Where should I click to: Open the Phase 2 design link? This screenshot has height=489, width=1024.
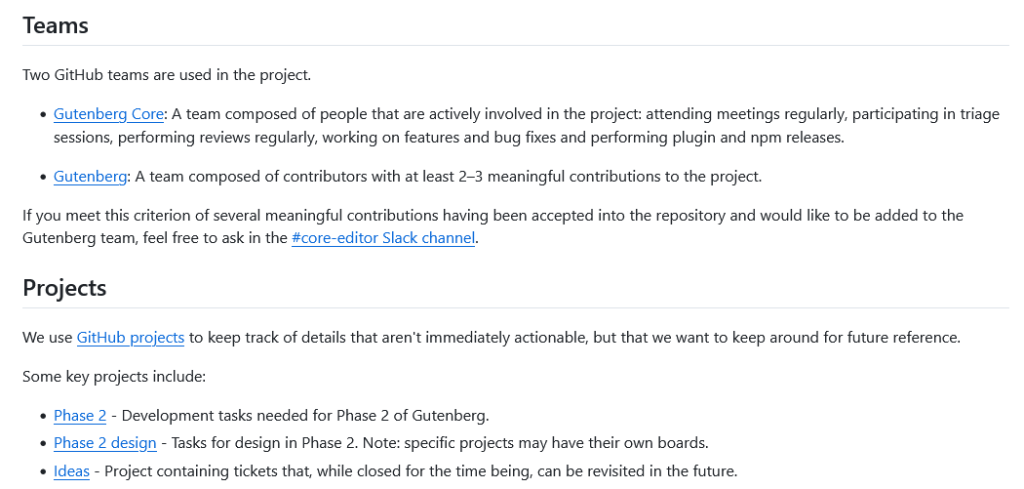(x=105, y=443)
